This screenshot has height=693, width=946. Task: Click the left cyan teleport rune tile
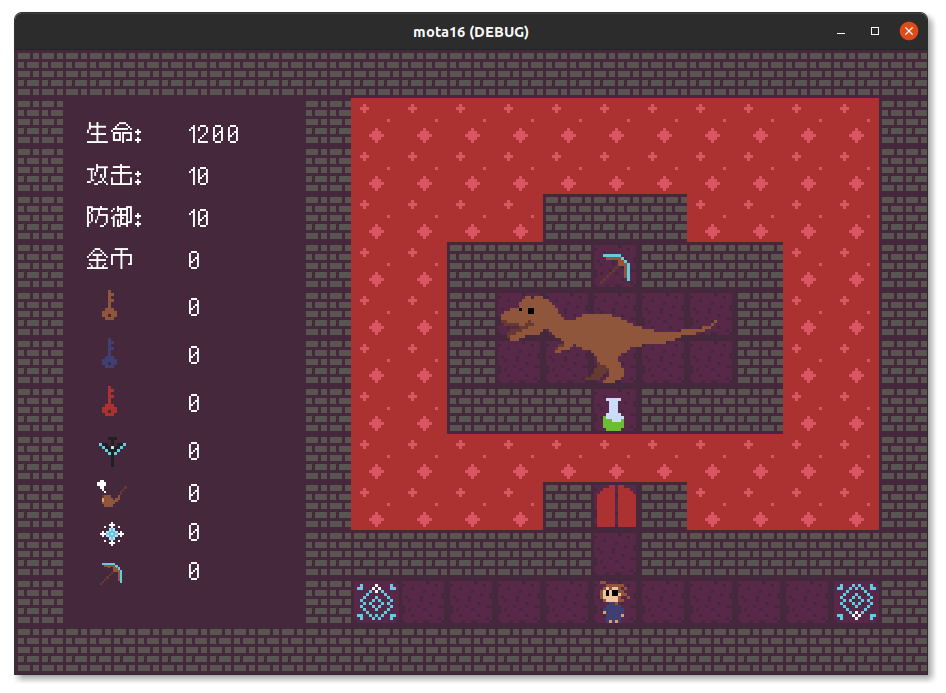click(x=376, y=602)
